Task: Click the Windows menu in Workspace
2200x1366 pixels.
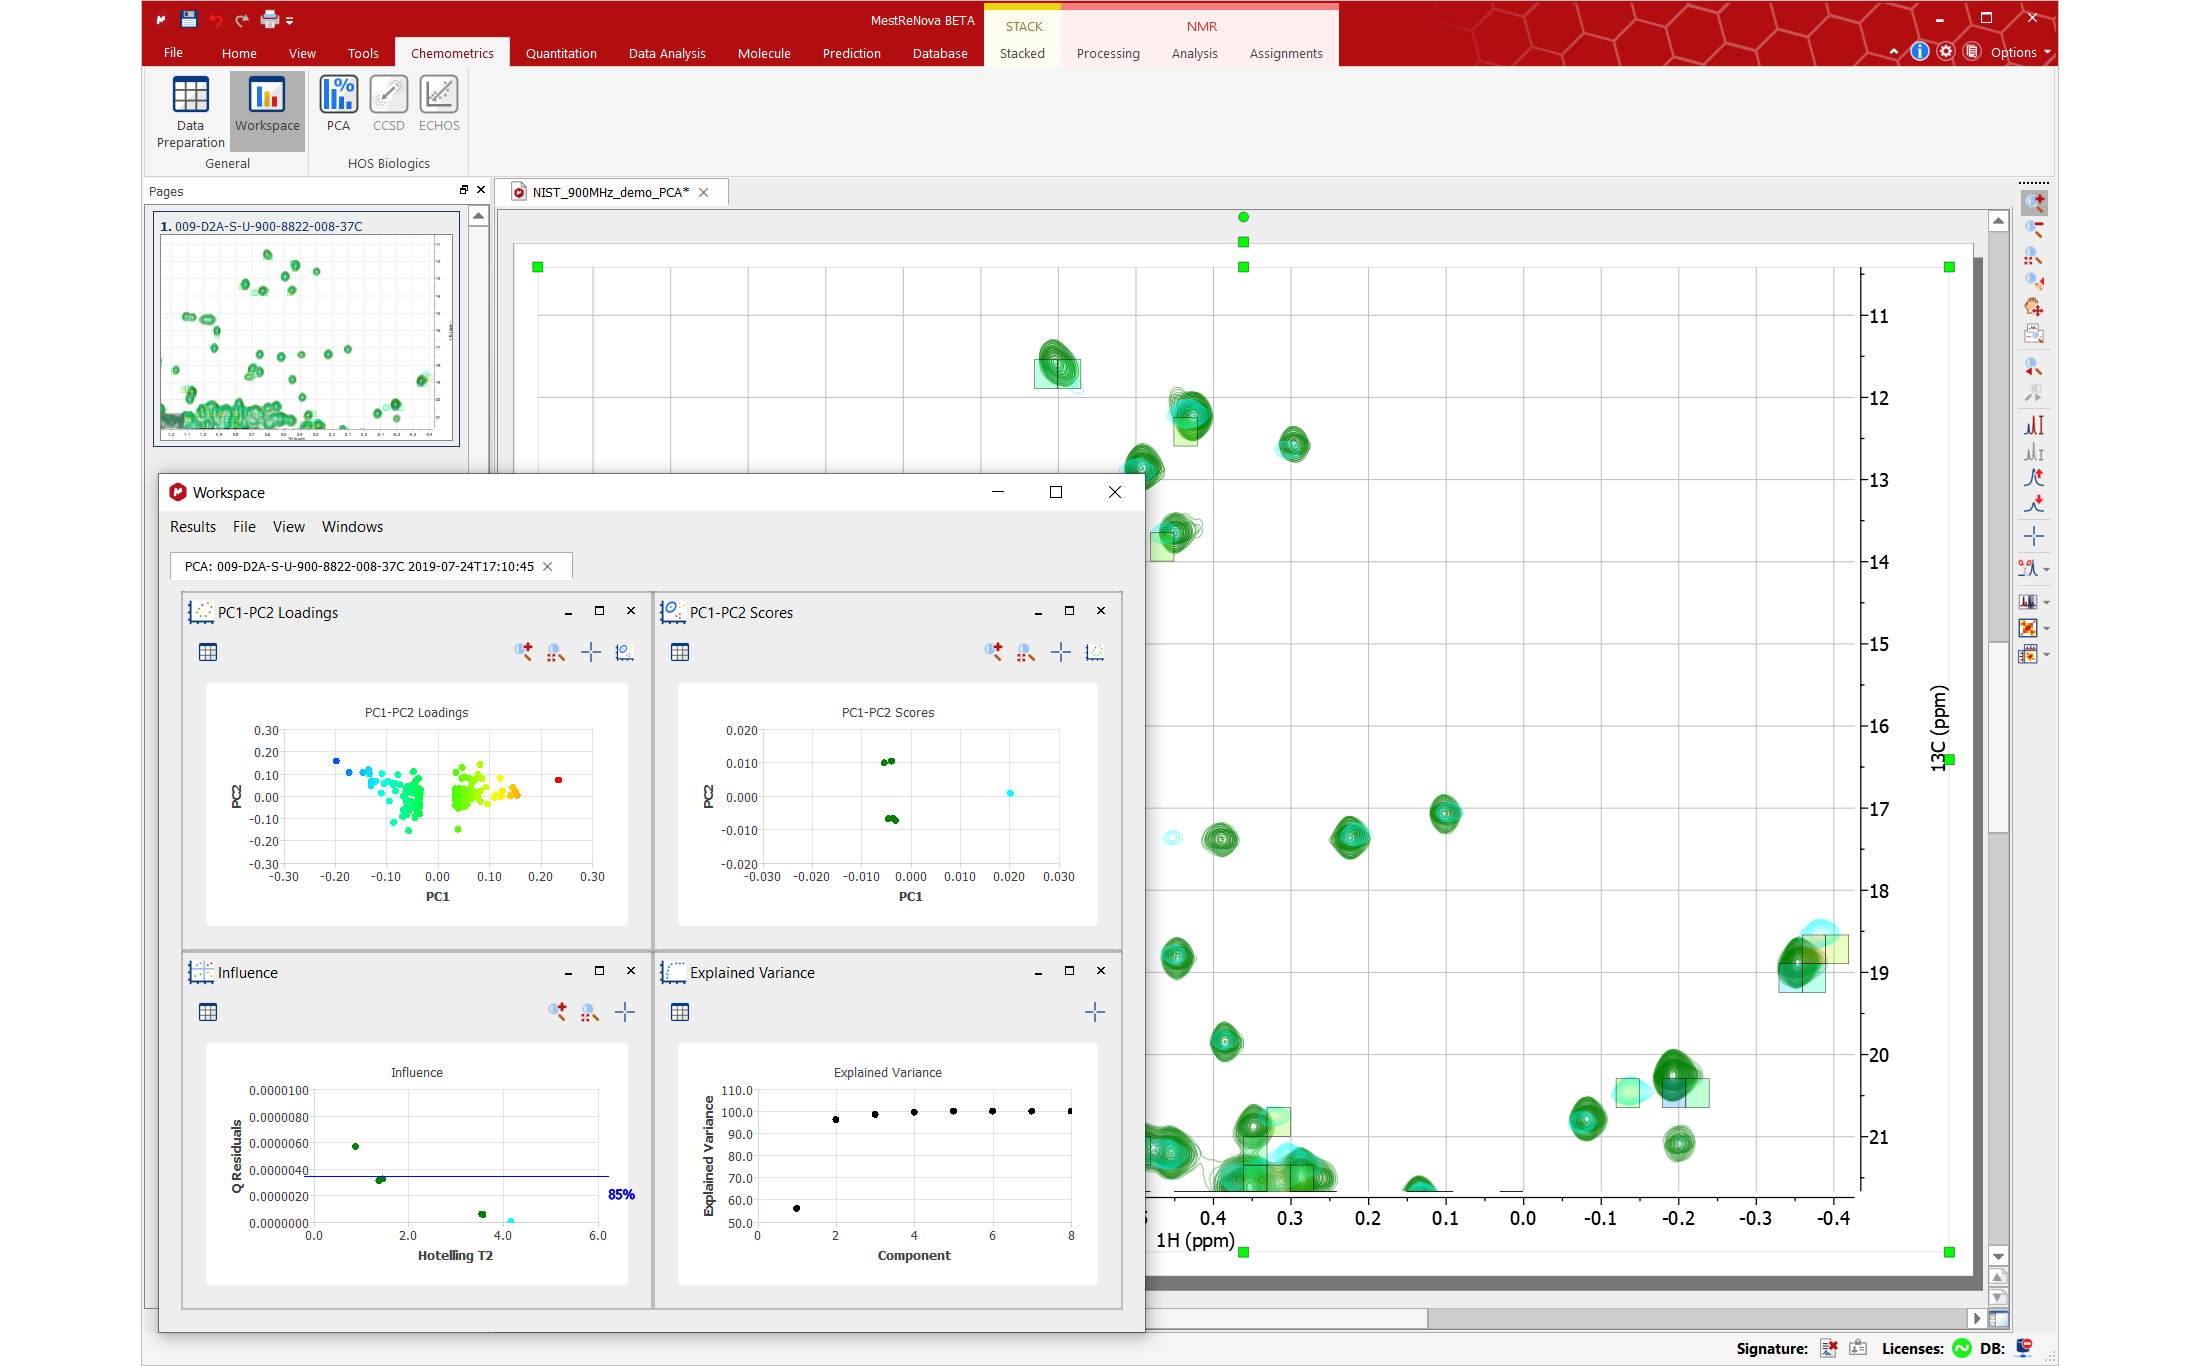Action: 352,527
